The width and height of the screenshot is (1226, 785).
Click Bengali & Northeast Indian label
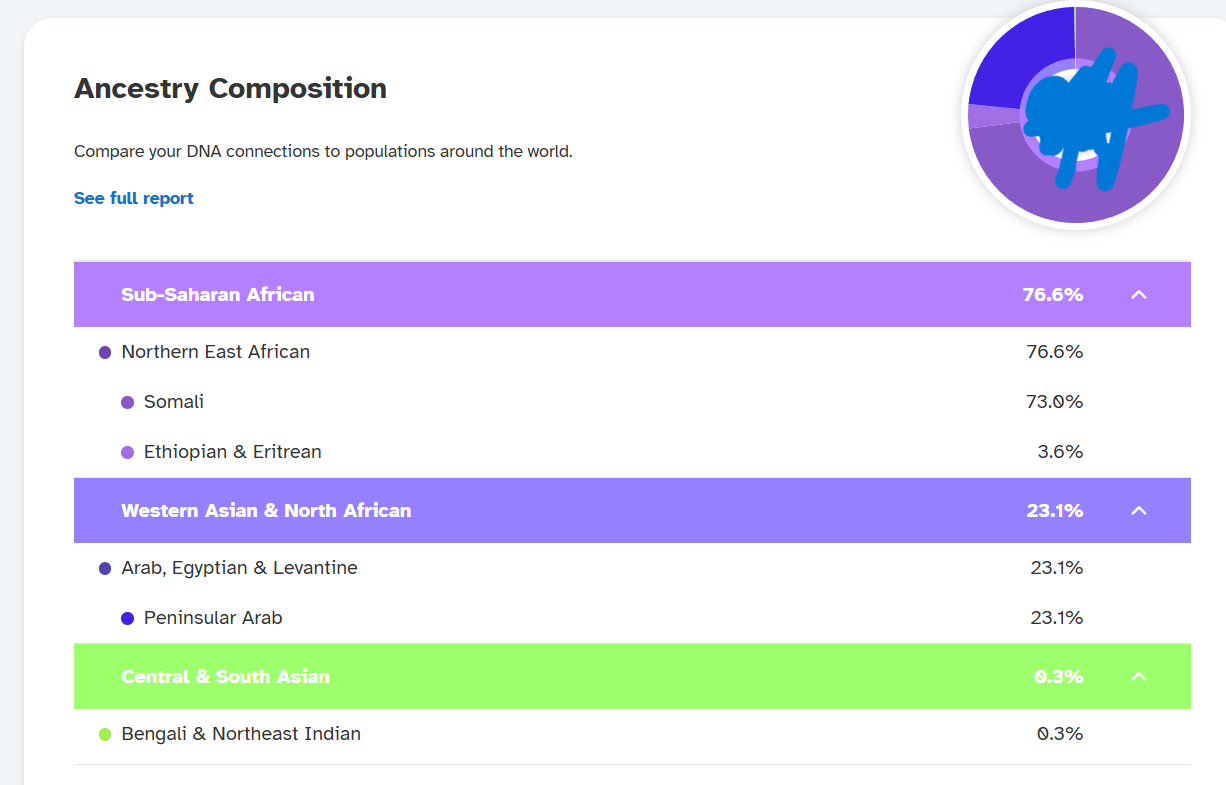pyautogui.click(x=240, y=734)
